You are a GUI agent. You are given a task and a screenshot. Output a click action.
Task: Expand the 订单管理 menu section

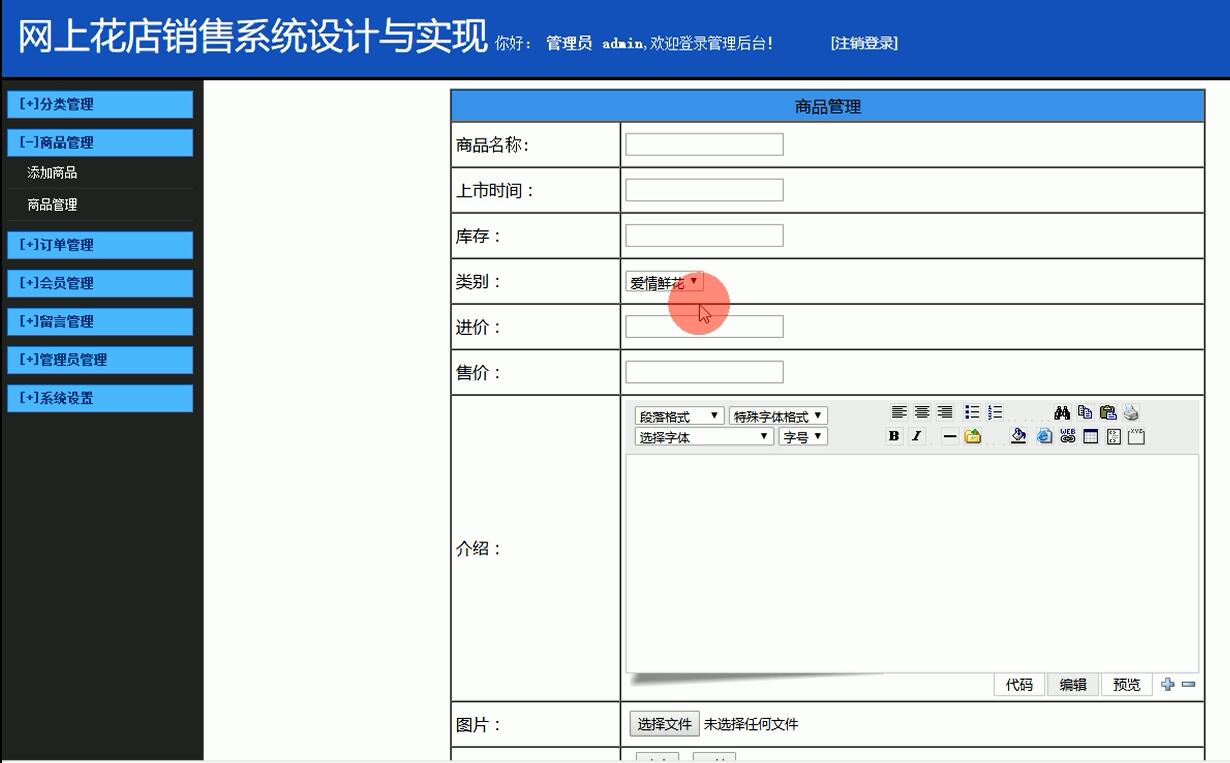click(x=99, y=244)
